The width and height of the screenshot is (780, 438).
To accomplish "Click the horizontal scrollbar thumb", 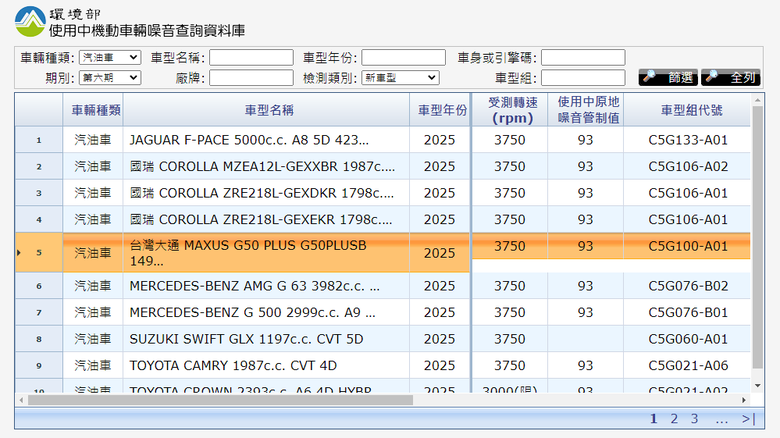I will click(220, 400).
